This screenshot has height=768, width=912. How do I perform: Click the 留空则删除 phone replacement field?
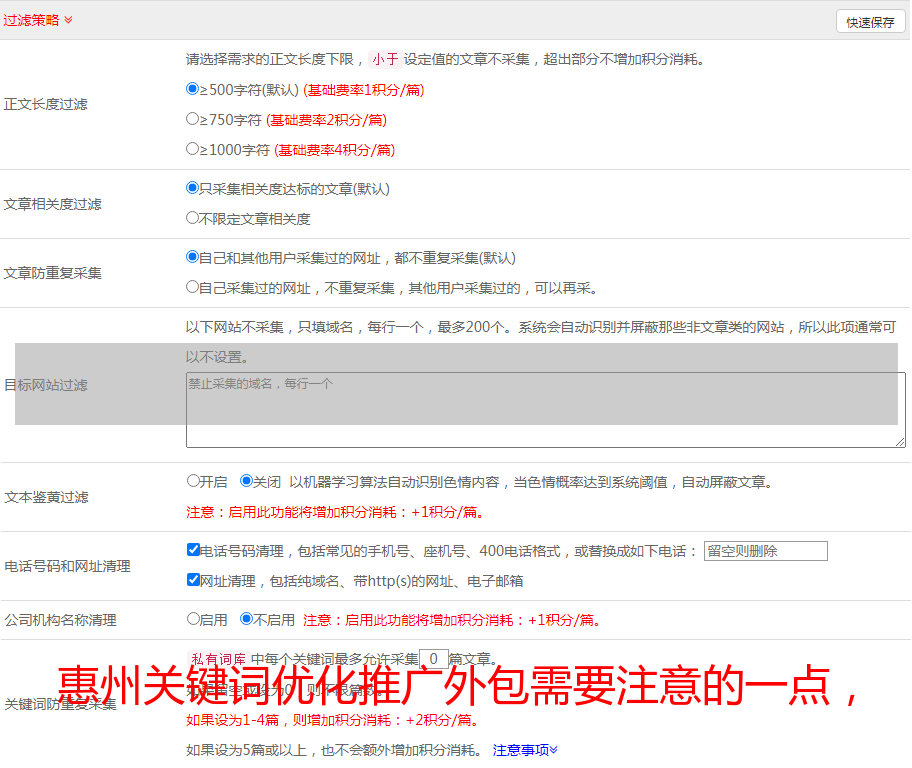[x=765, y=551]
